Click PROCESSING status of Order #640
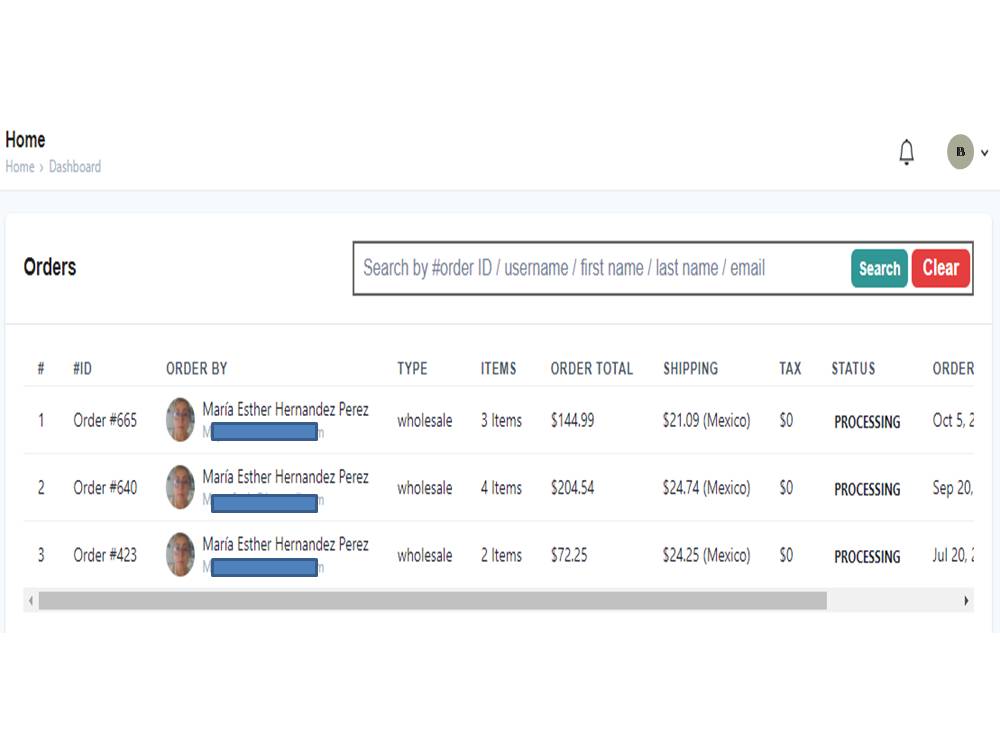This screenshot has width=1000, height=750. [x=867, y=490]
